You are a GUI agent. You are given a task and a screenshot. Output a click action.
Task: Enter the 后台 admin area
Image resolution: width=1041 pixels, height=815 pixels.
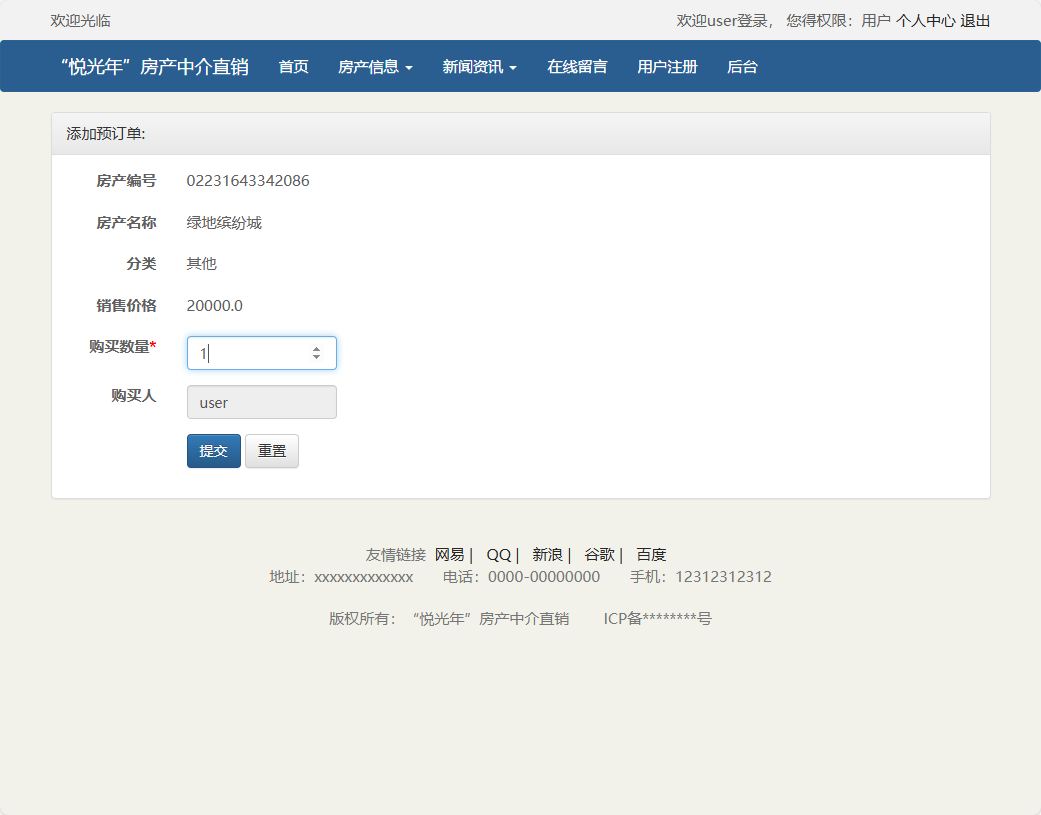pos(742,66)
